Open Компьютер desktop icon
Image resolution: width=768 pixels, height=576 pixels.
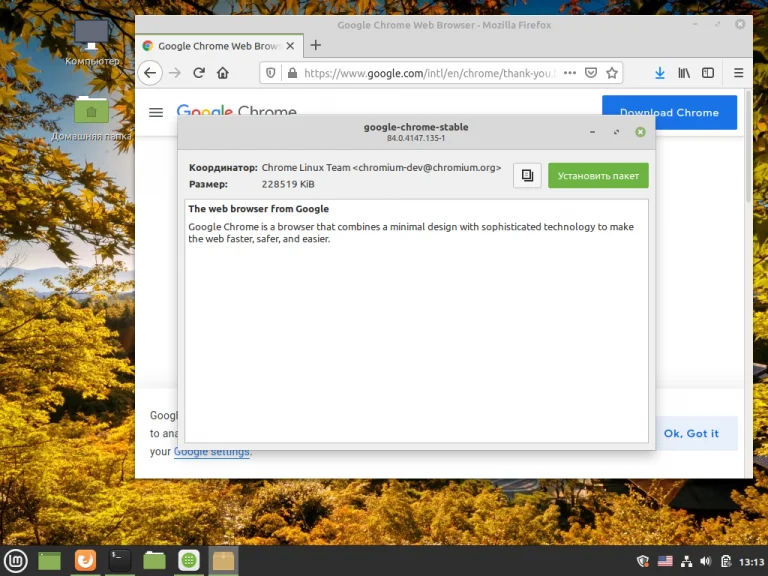coord(92,43)
